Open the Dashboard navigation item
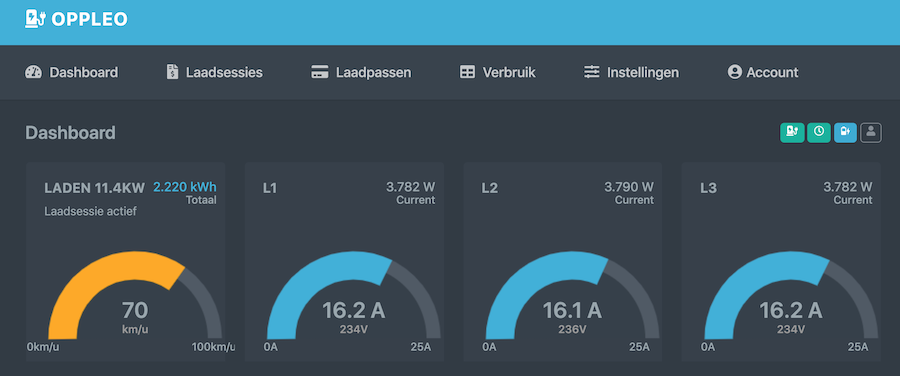Image resolution: width=900 pixels, height=376 pixels. pos(72,72)
